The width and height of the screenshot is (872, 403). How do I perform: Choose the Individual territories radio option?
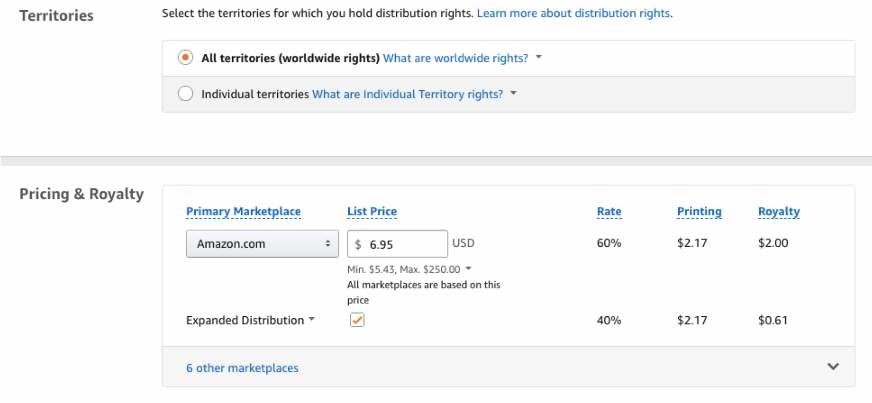coord(185,94)
